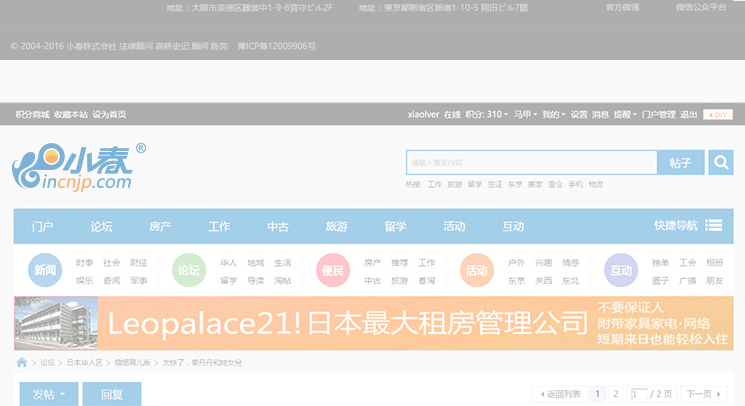Expand the 提醒 dropdown
Viewport: 745px width, 406px height.
click(625, 114)
